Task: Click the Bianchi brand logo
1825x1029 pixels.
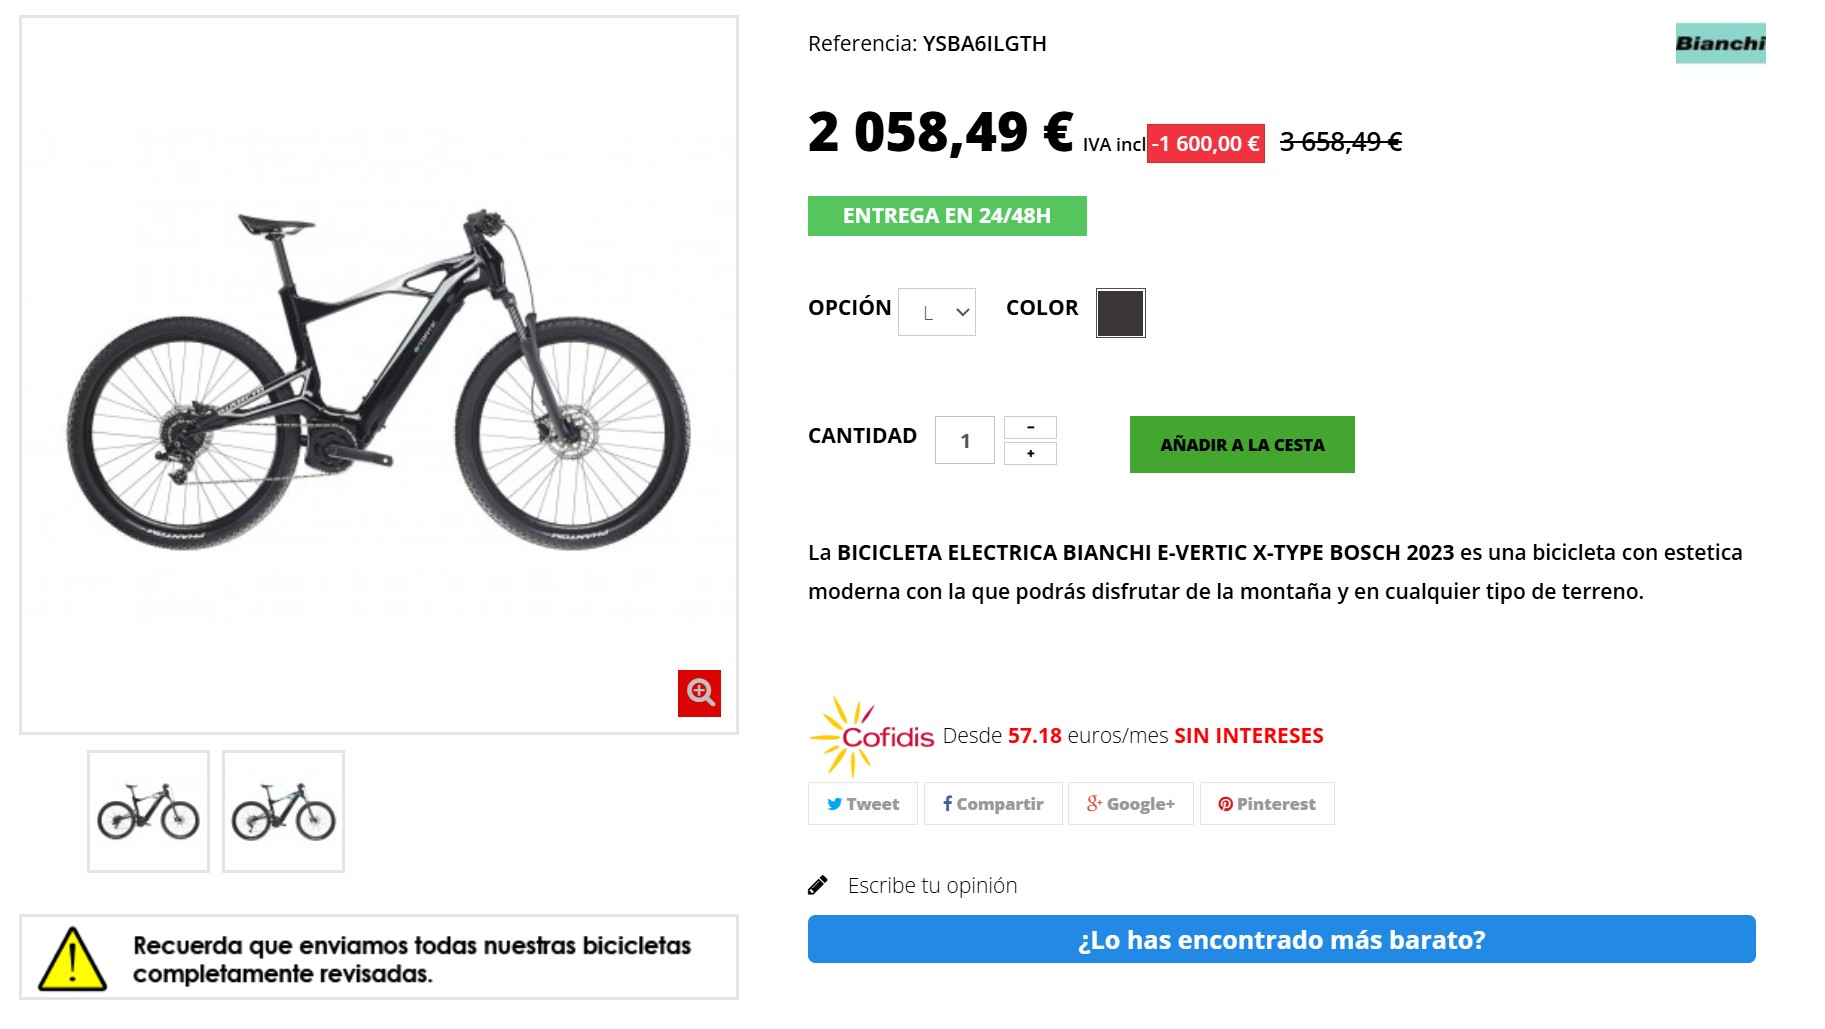Action: 1720,43
